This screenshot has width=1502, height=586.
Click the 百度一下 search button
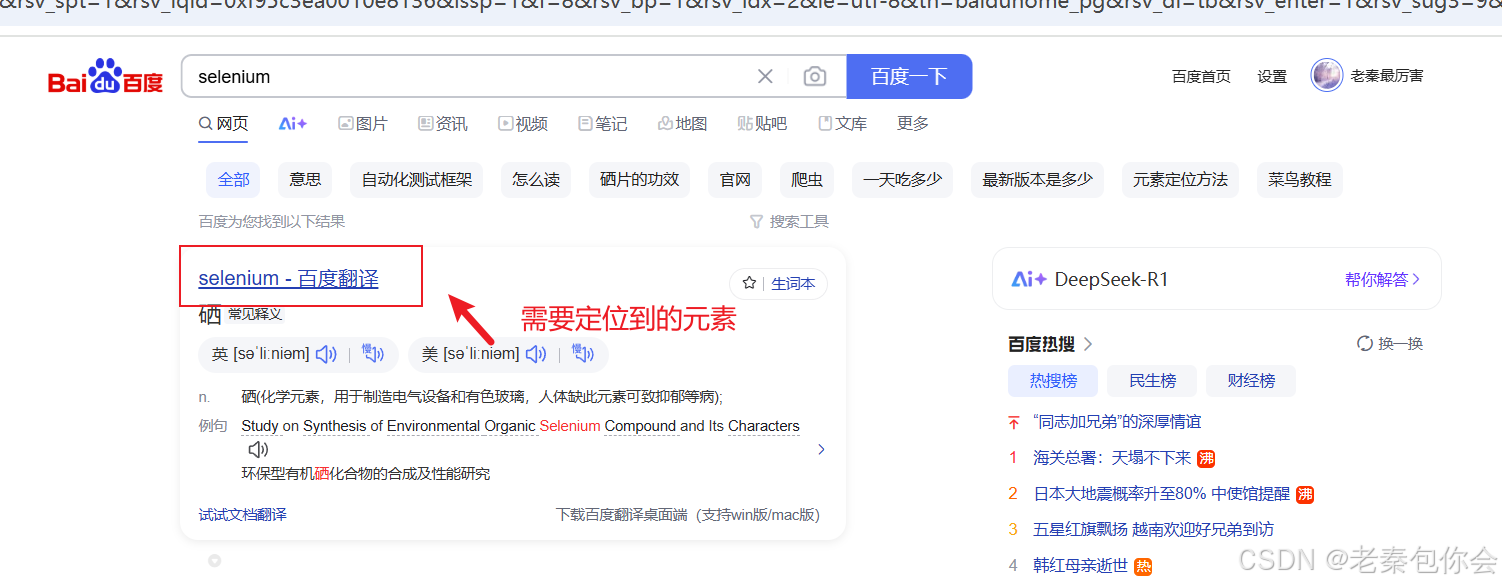tap(909, 77)
